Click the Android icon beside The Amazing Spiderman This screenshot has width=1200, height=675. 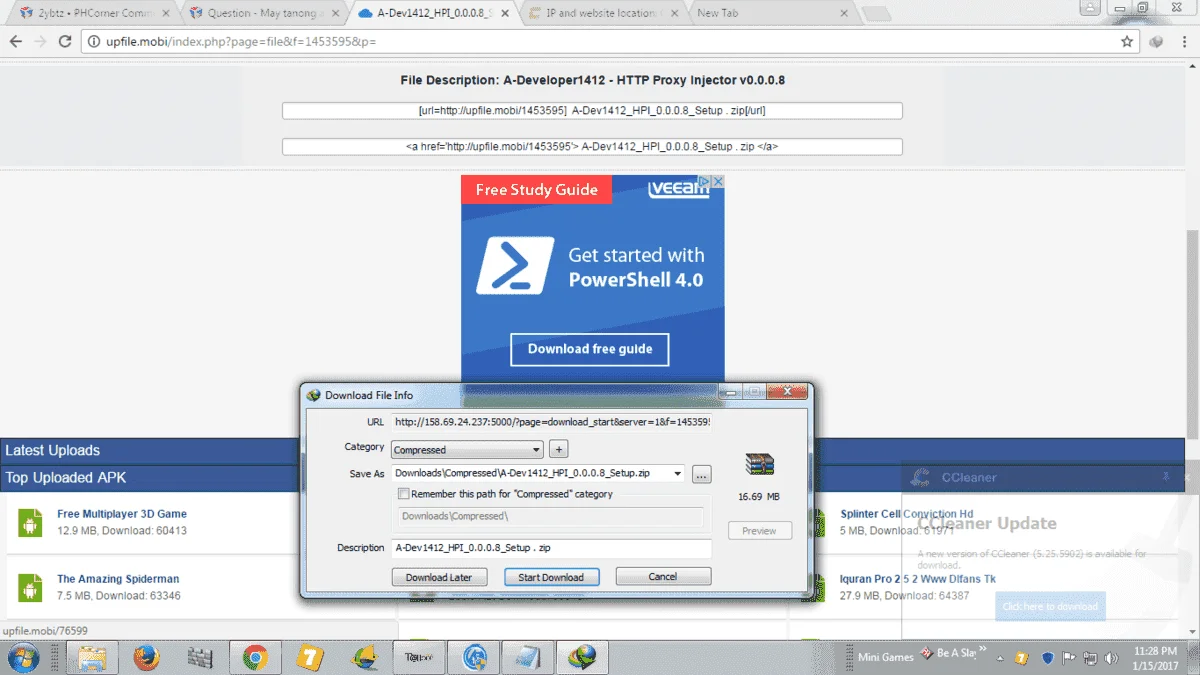tap(31, 587)
